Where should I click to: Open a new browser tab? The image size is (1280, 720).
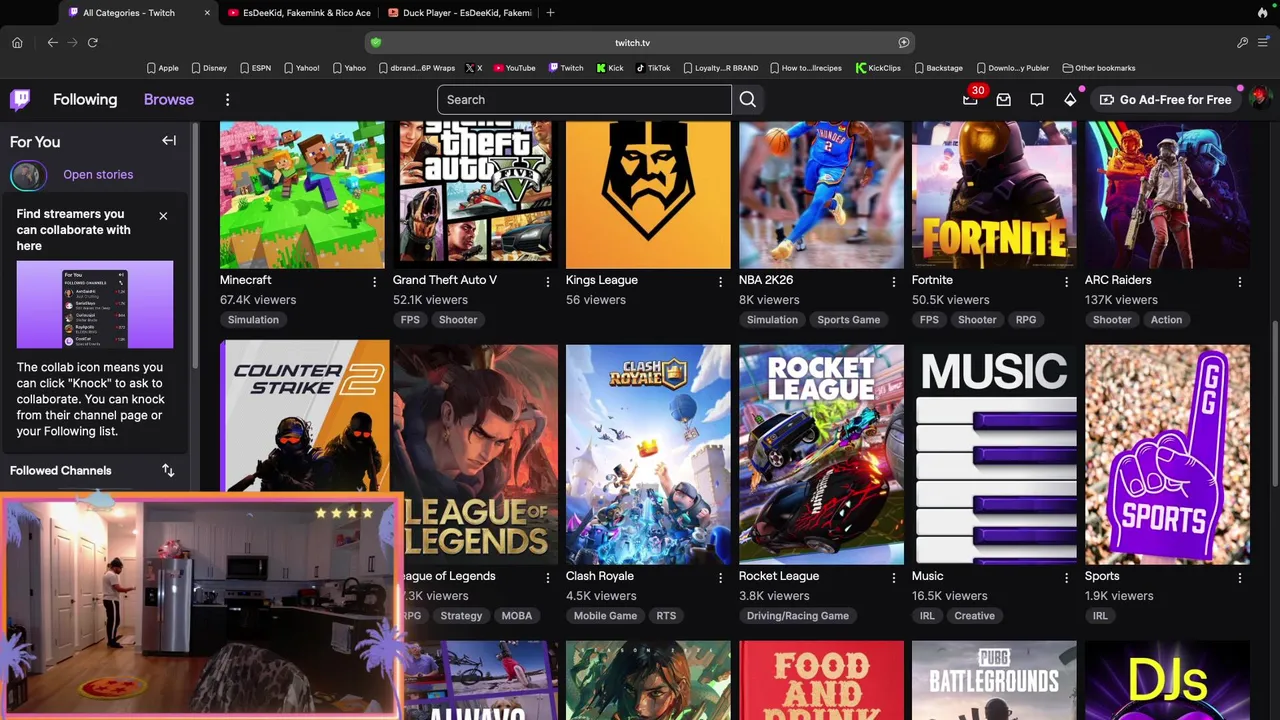click(550, 13)
